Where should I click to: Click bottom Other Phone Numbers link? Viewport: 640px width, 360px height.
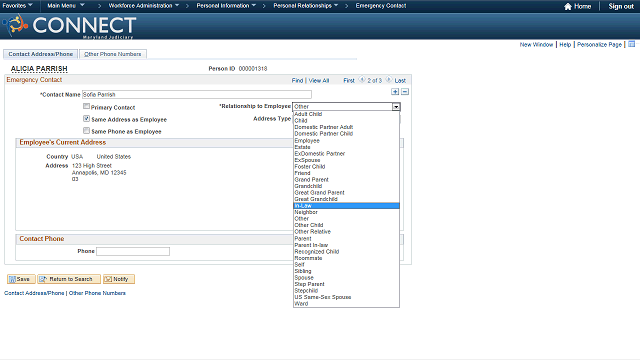coord(97,293)
